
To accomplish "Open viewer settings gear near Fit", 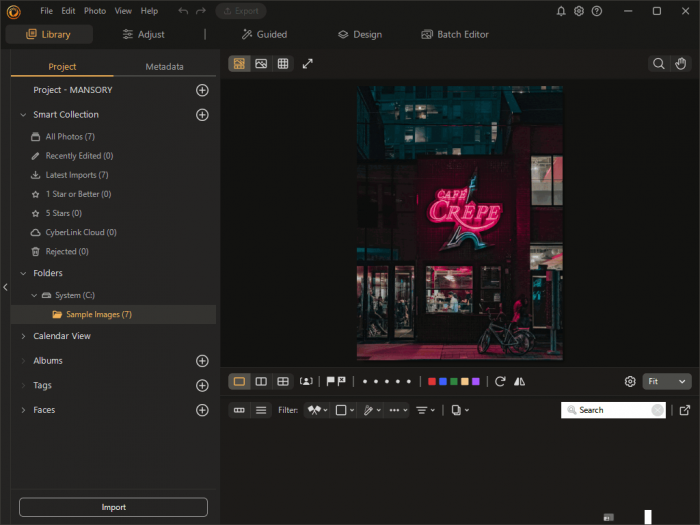I will tap(630, 382).
